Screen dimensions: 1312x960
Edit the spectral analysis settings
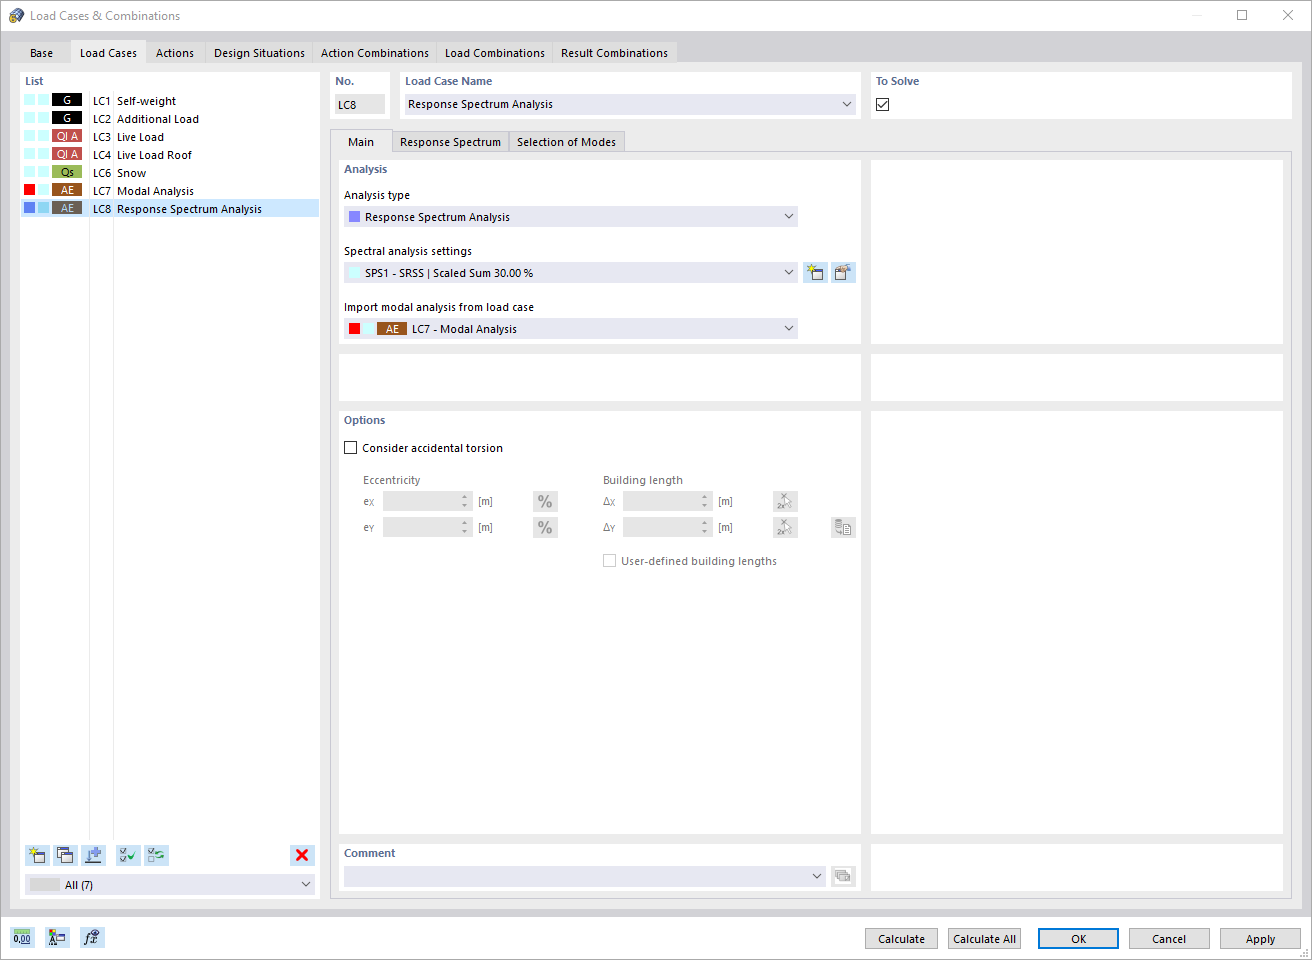(x=843, y=273)
